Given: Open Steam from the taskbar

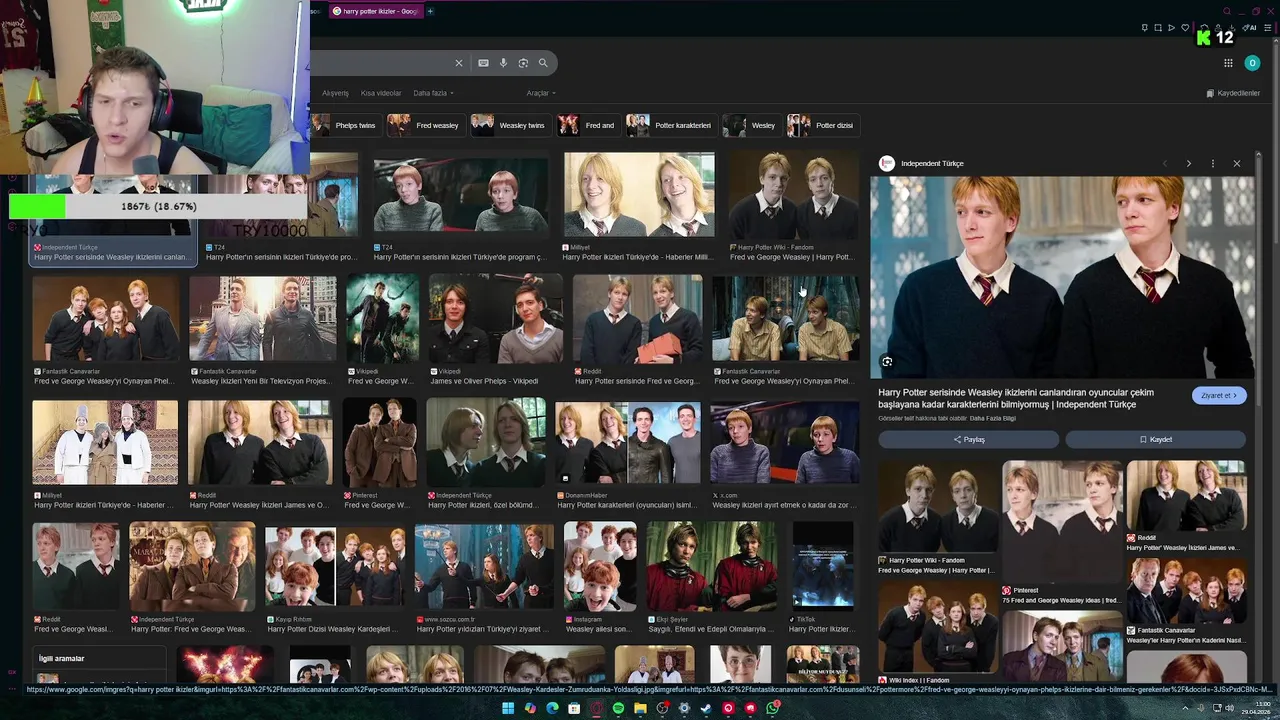Looking at the screenshot, I should point(706,708).
